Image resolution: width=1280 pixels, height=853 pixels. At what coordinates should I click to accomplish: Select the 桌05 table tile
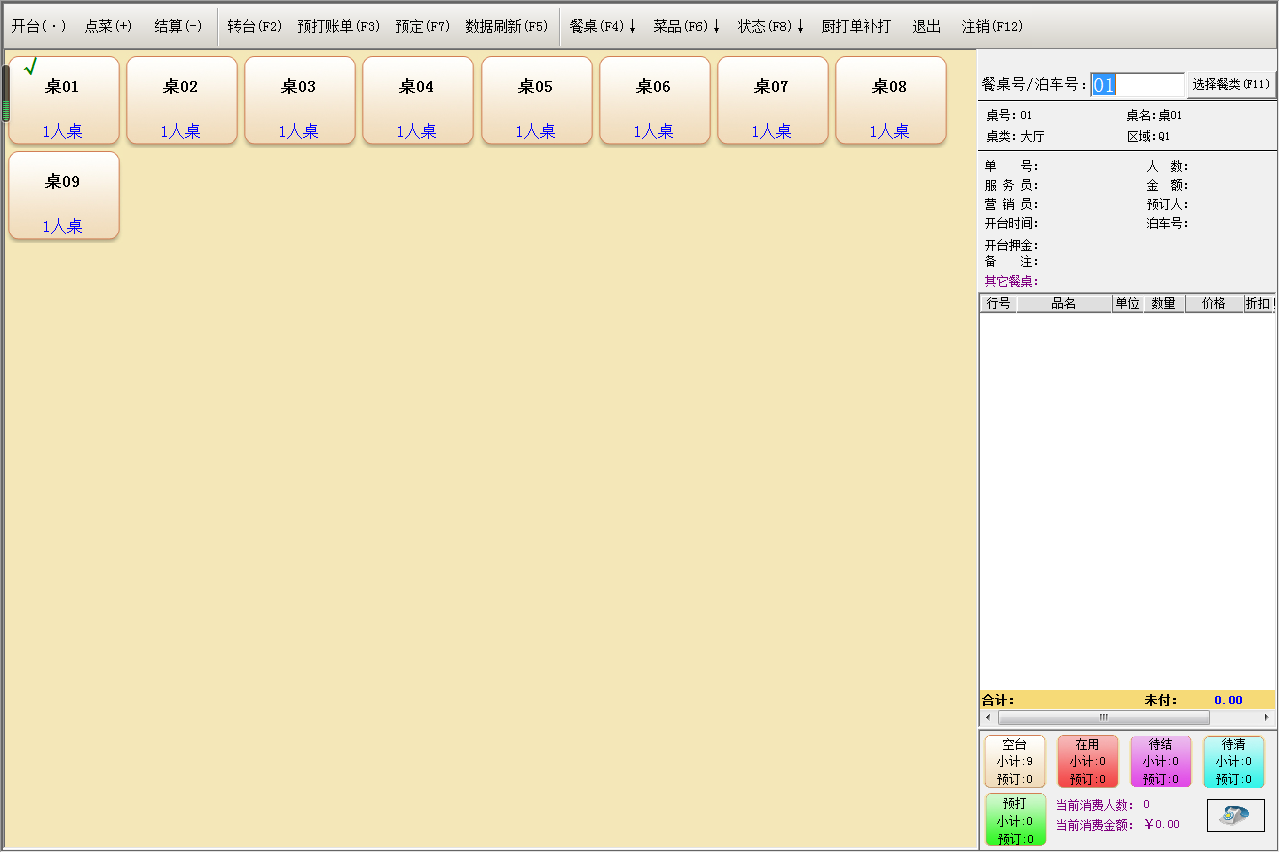535,100
